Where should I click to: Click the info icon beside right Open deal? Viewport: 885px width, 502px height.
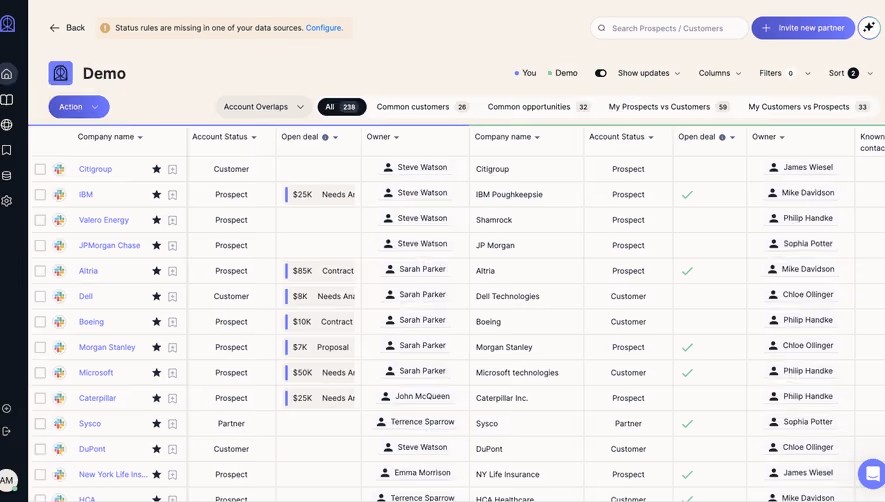[722, 137]
